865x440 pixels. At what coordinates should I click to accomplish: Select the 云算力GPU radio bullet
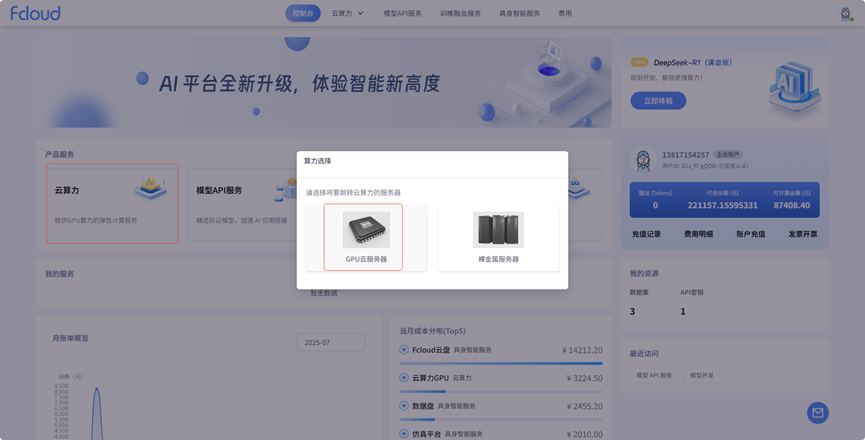tap(404, 378)
